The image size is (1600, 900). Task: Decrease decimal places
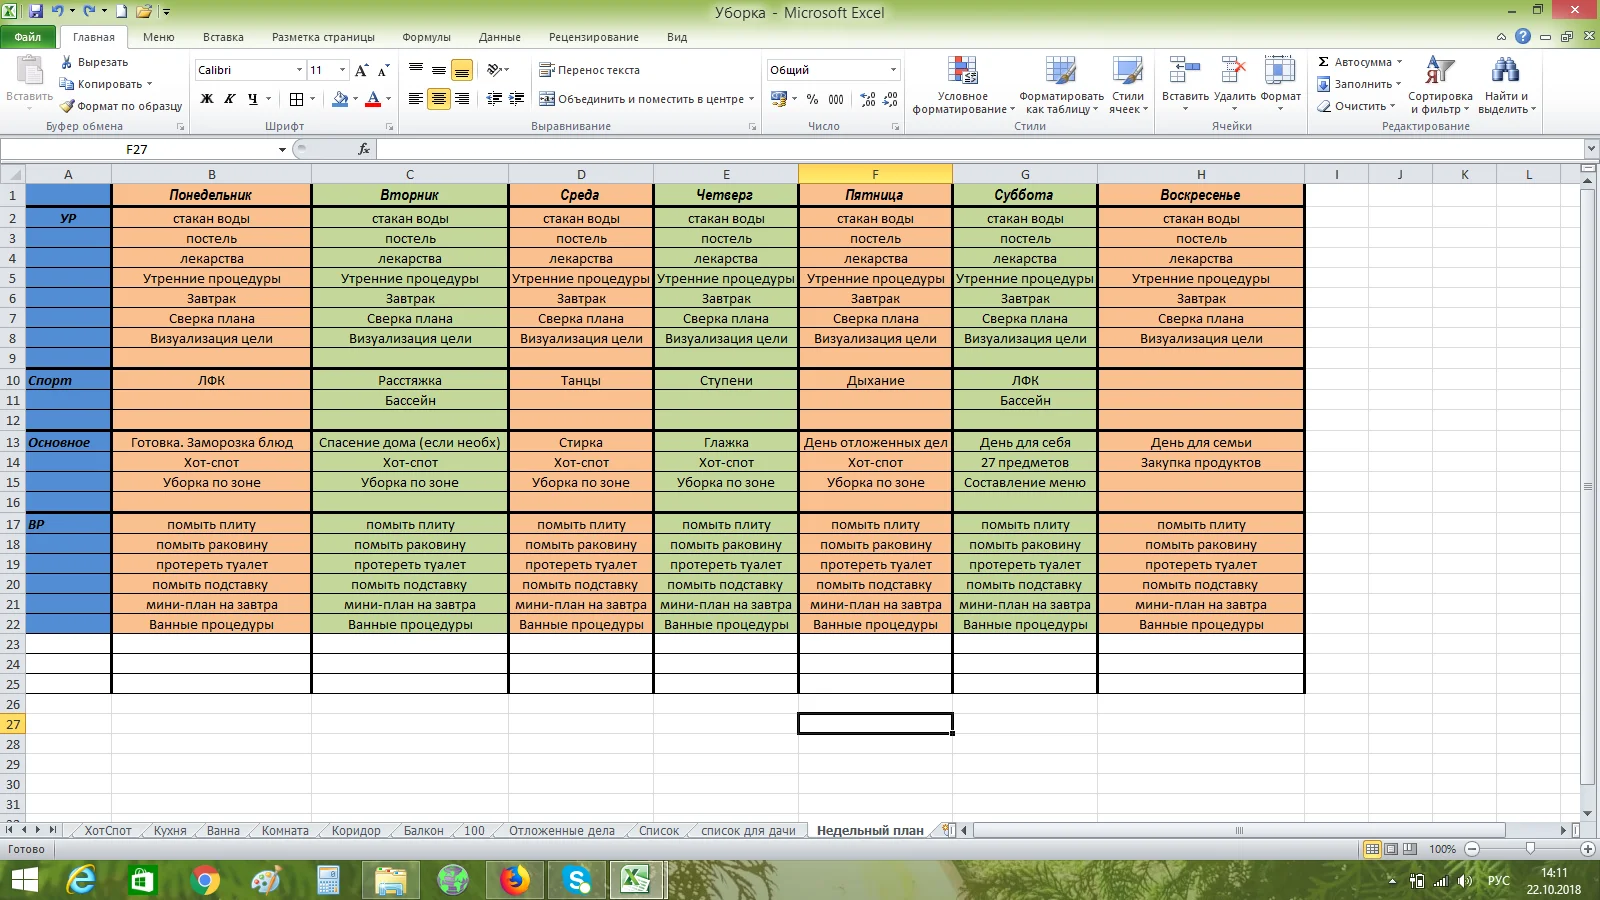point(890,99)
